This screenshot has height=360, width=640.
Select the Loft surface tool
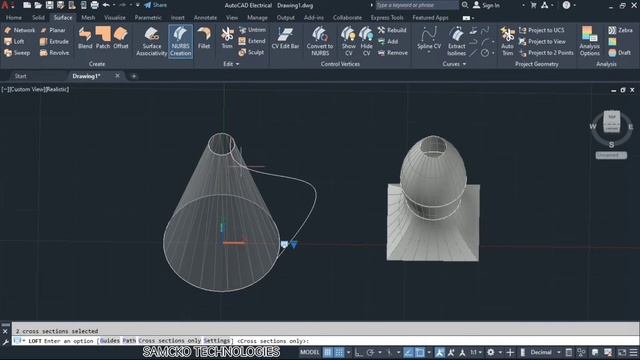click(14, 42)
